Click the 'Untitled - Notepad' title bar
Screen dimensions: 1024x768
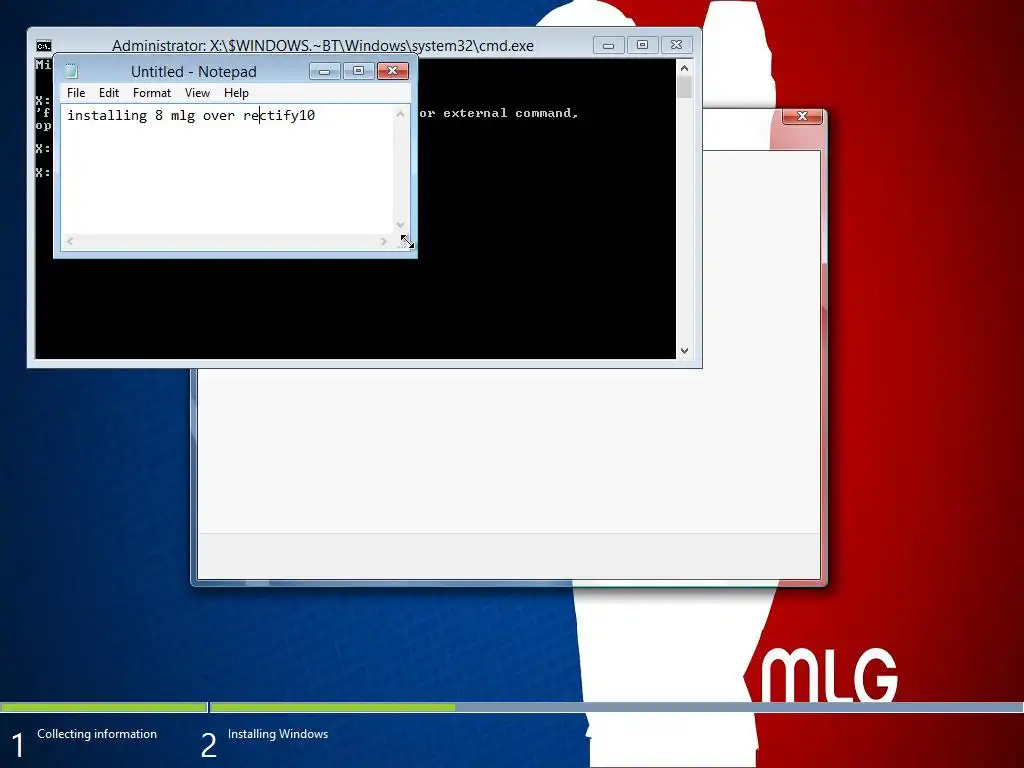(193, 71)
